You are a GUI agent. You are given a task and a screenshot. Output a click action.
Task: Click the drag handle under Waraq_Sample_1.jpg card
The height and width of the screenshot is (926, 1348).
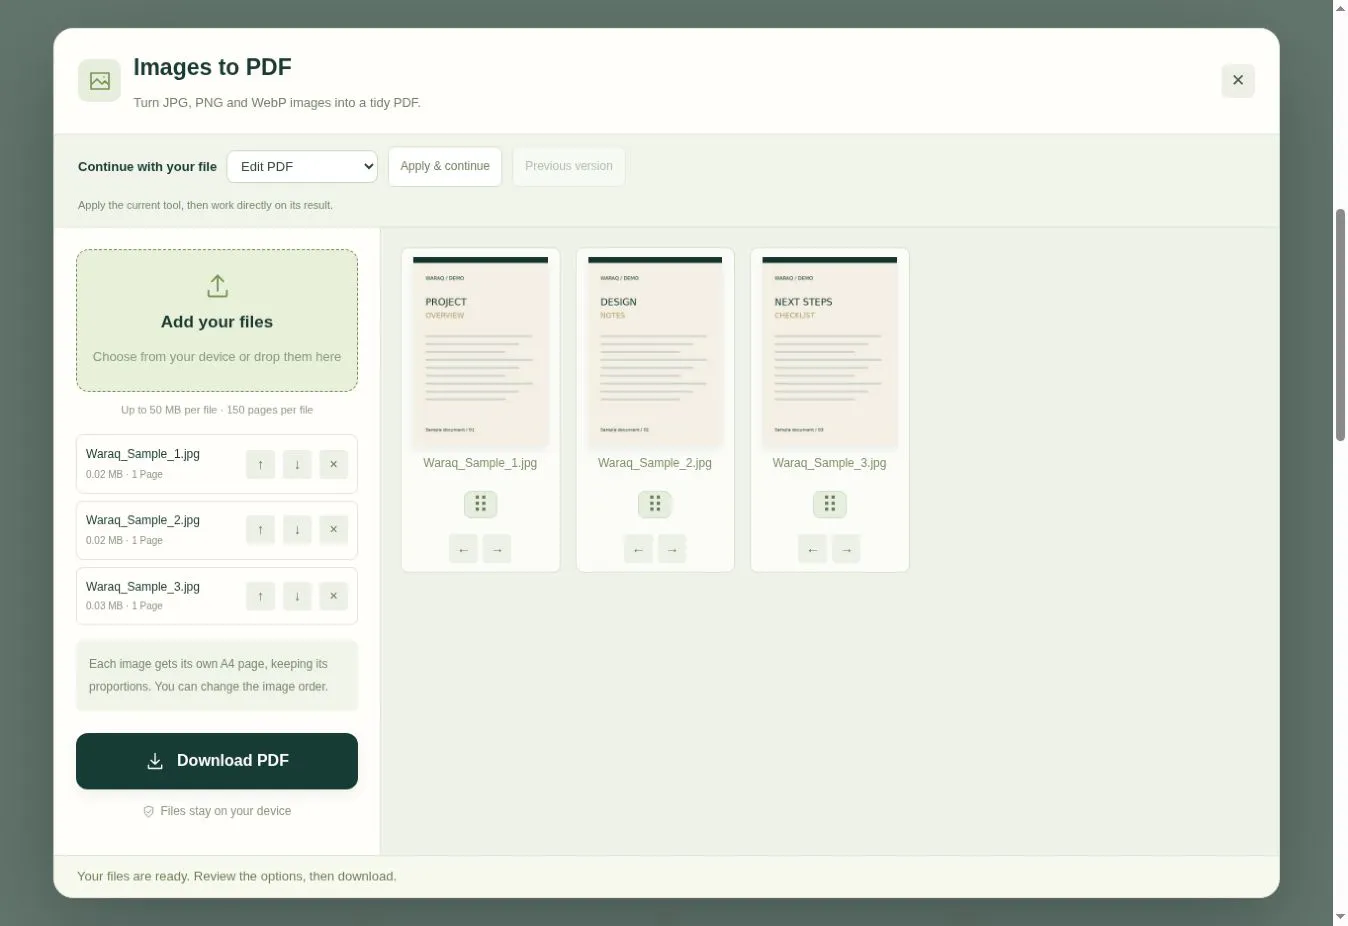[x=480, y=504]
